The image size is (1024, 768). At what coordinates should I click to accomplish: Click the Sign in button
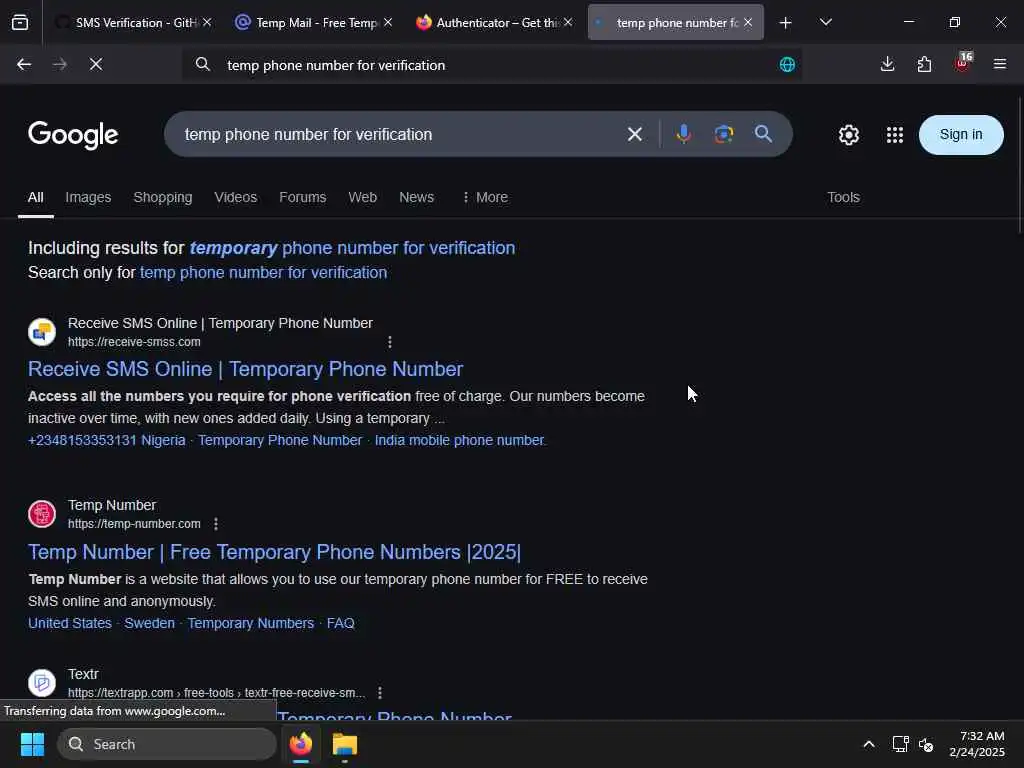coord(961,135)
